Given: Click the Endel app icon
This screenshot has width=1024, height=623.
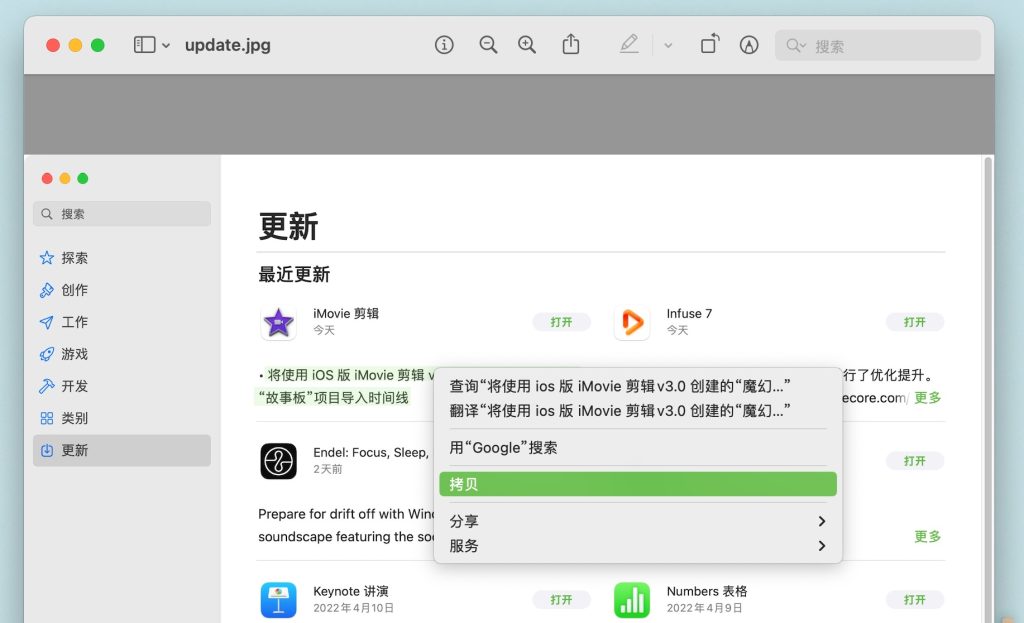Looking at the screenshot, I should (279, 461).
